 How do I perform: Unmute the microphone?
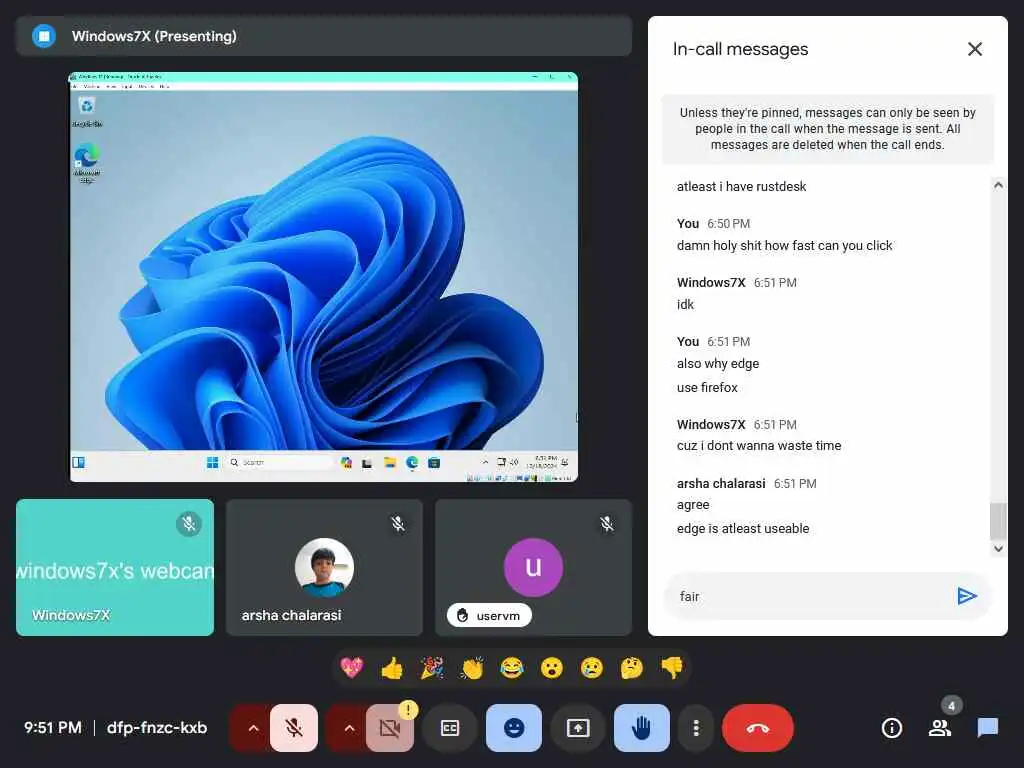294,728
